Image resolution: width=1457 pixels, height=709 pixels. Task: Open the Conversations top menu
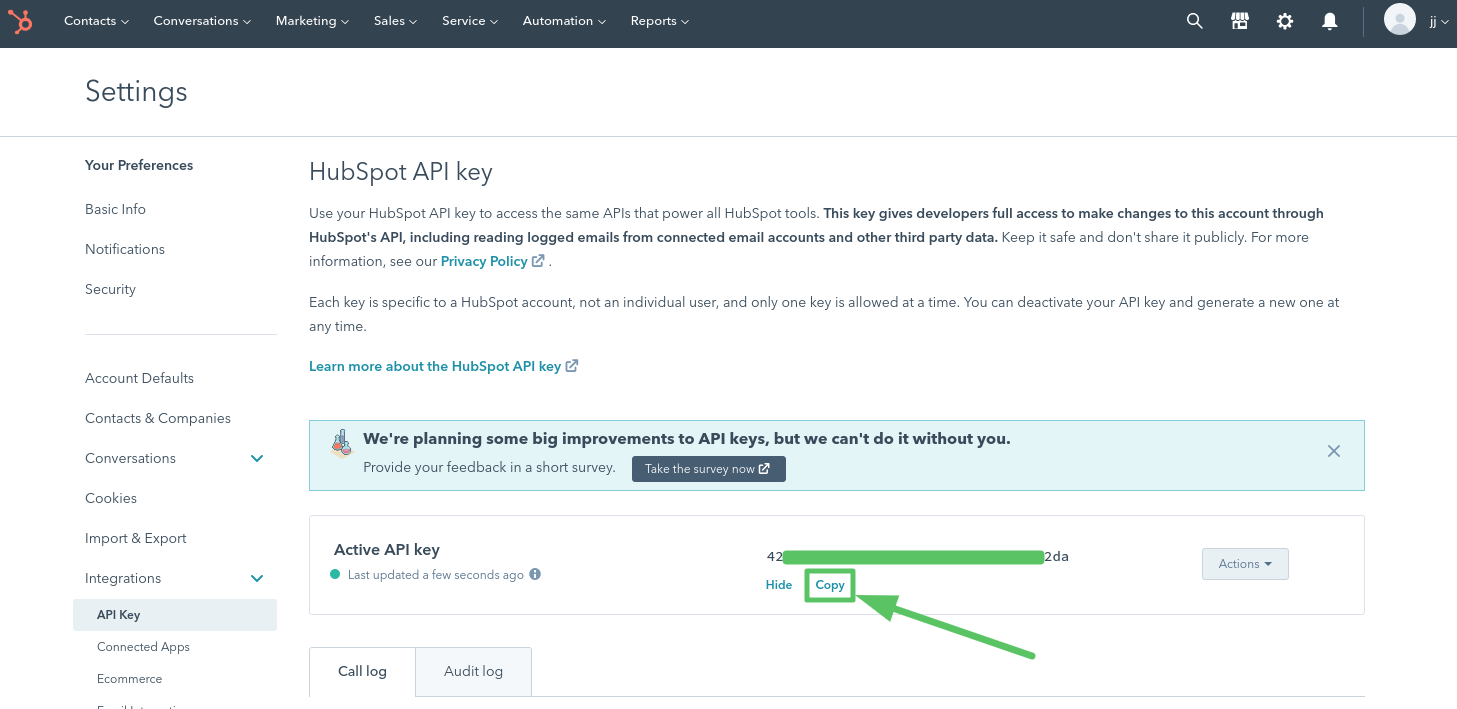pos(202,21)
